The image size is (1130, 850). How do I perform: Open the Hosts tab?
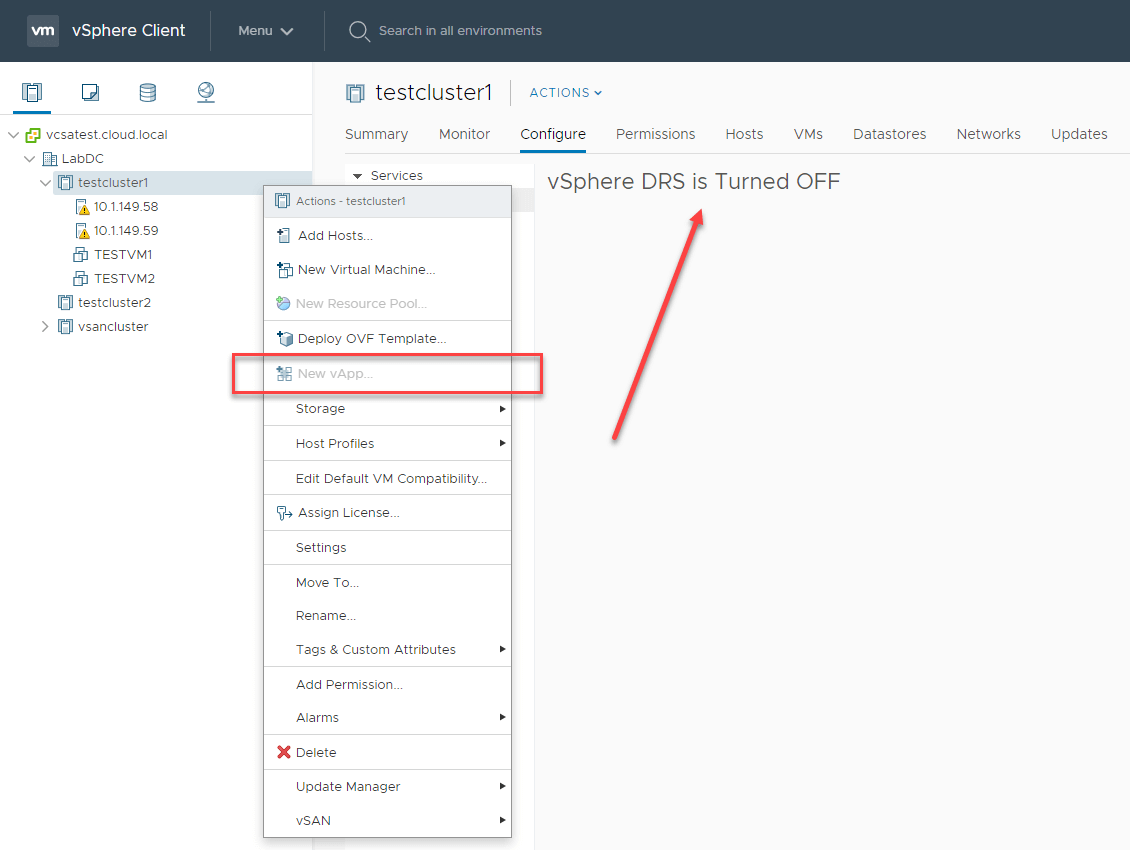[744, 134]
